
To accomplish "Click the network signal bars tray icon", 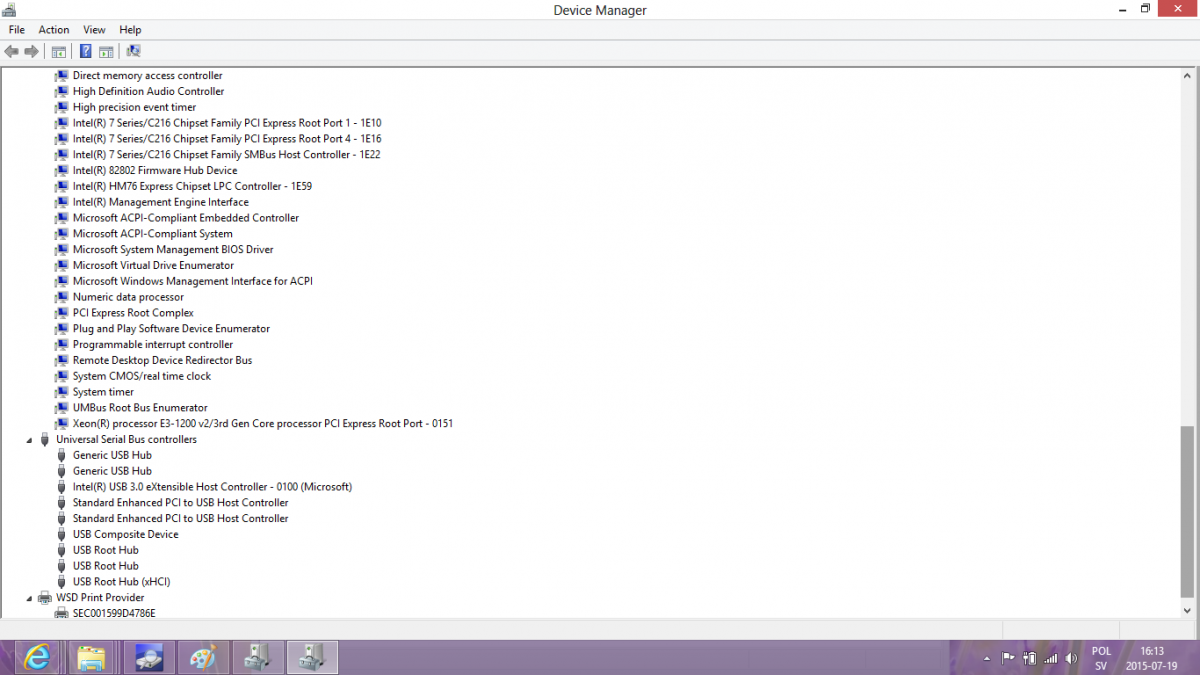I will [1050, 658].
